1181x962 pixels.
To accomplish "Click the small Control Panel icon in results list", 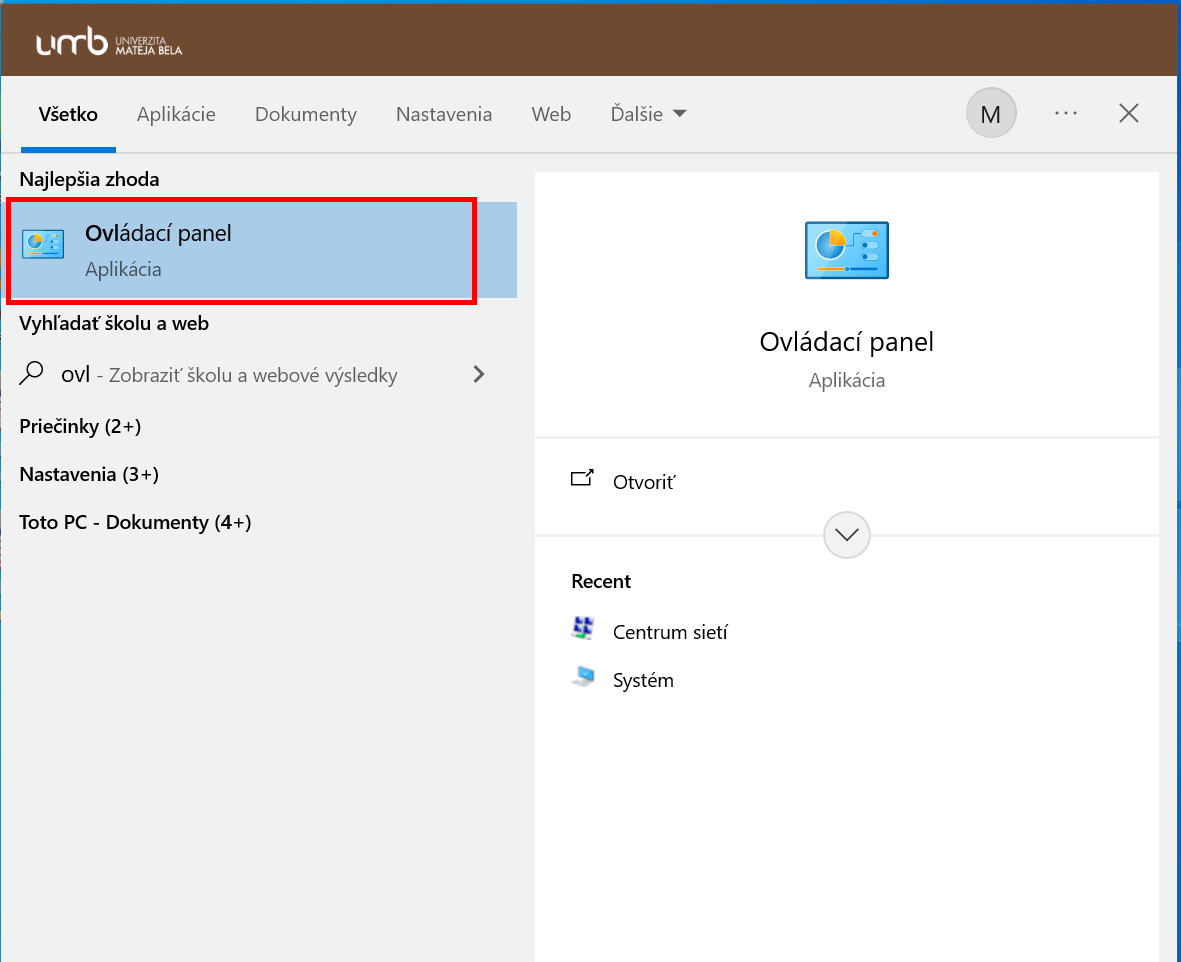I will point(43,244).
